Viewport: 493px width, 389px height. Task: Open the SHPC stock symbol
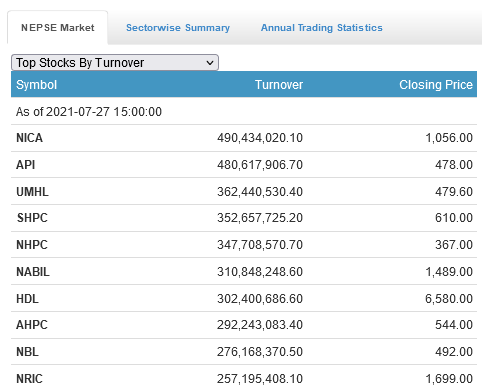point(32,218)
